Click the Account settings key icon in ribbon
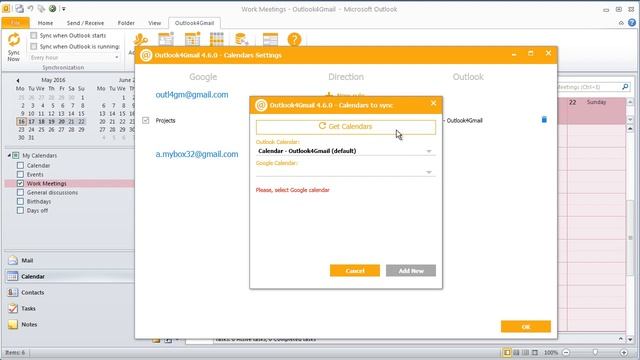This screenshot has width=640, height=360. pyautogui.click(x=140, y=40)
